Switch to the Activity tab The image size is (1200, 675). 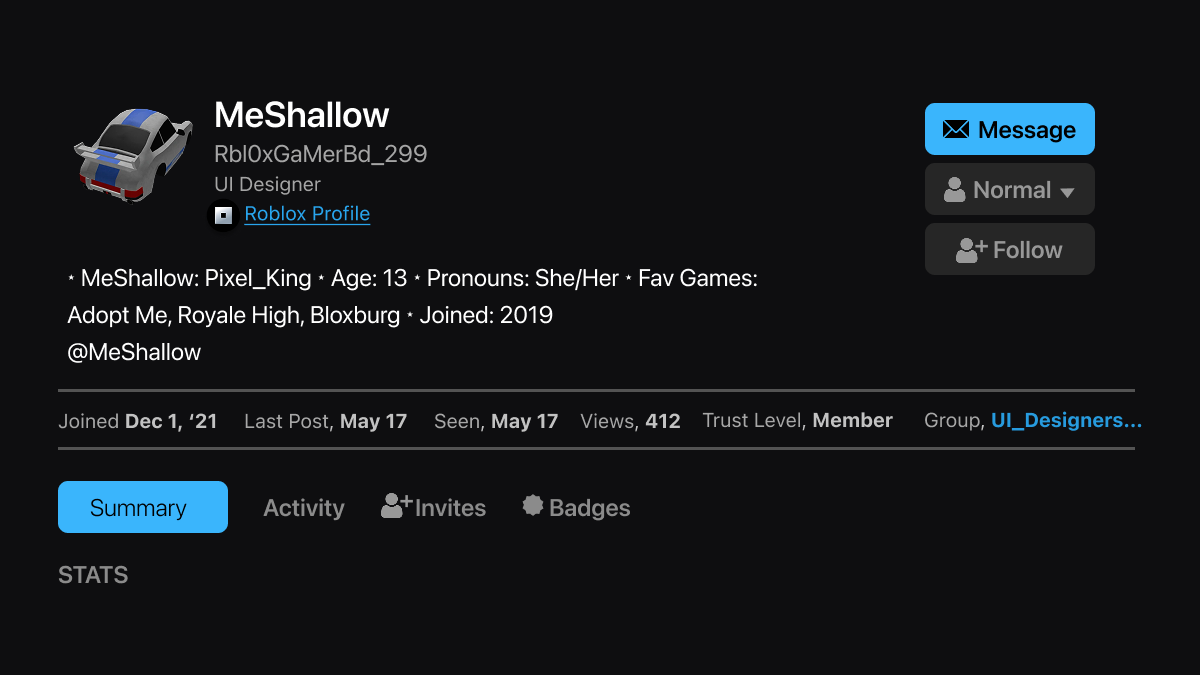(x=304, y=507)
